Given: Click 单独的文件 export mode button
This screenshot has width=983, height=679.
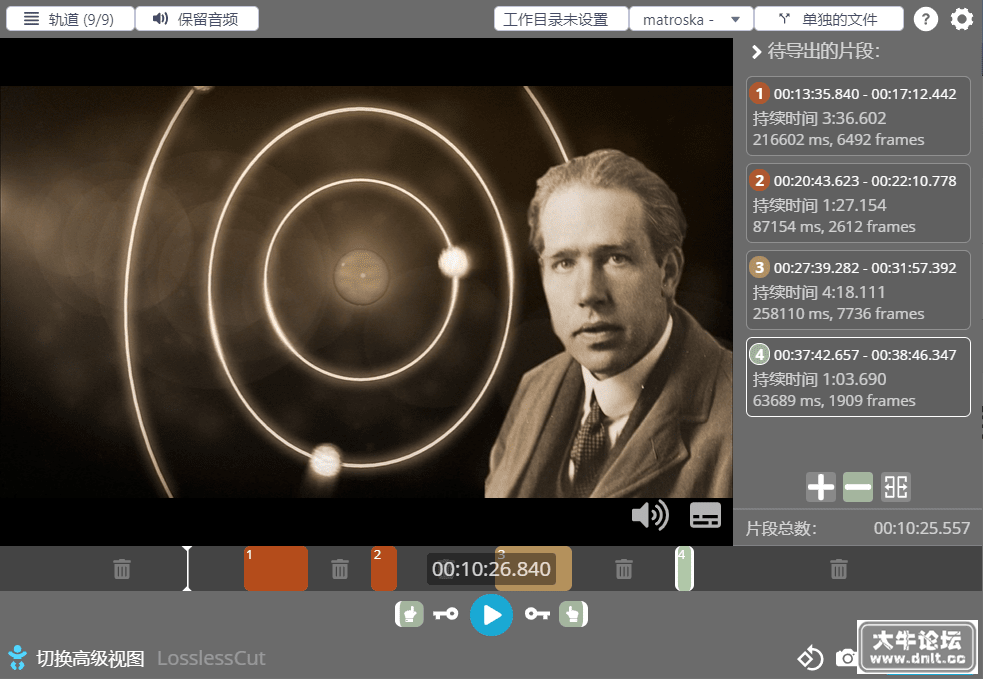Looking at the screenshot, I should [x=829, y=19].
